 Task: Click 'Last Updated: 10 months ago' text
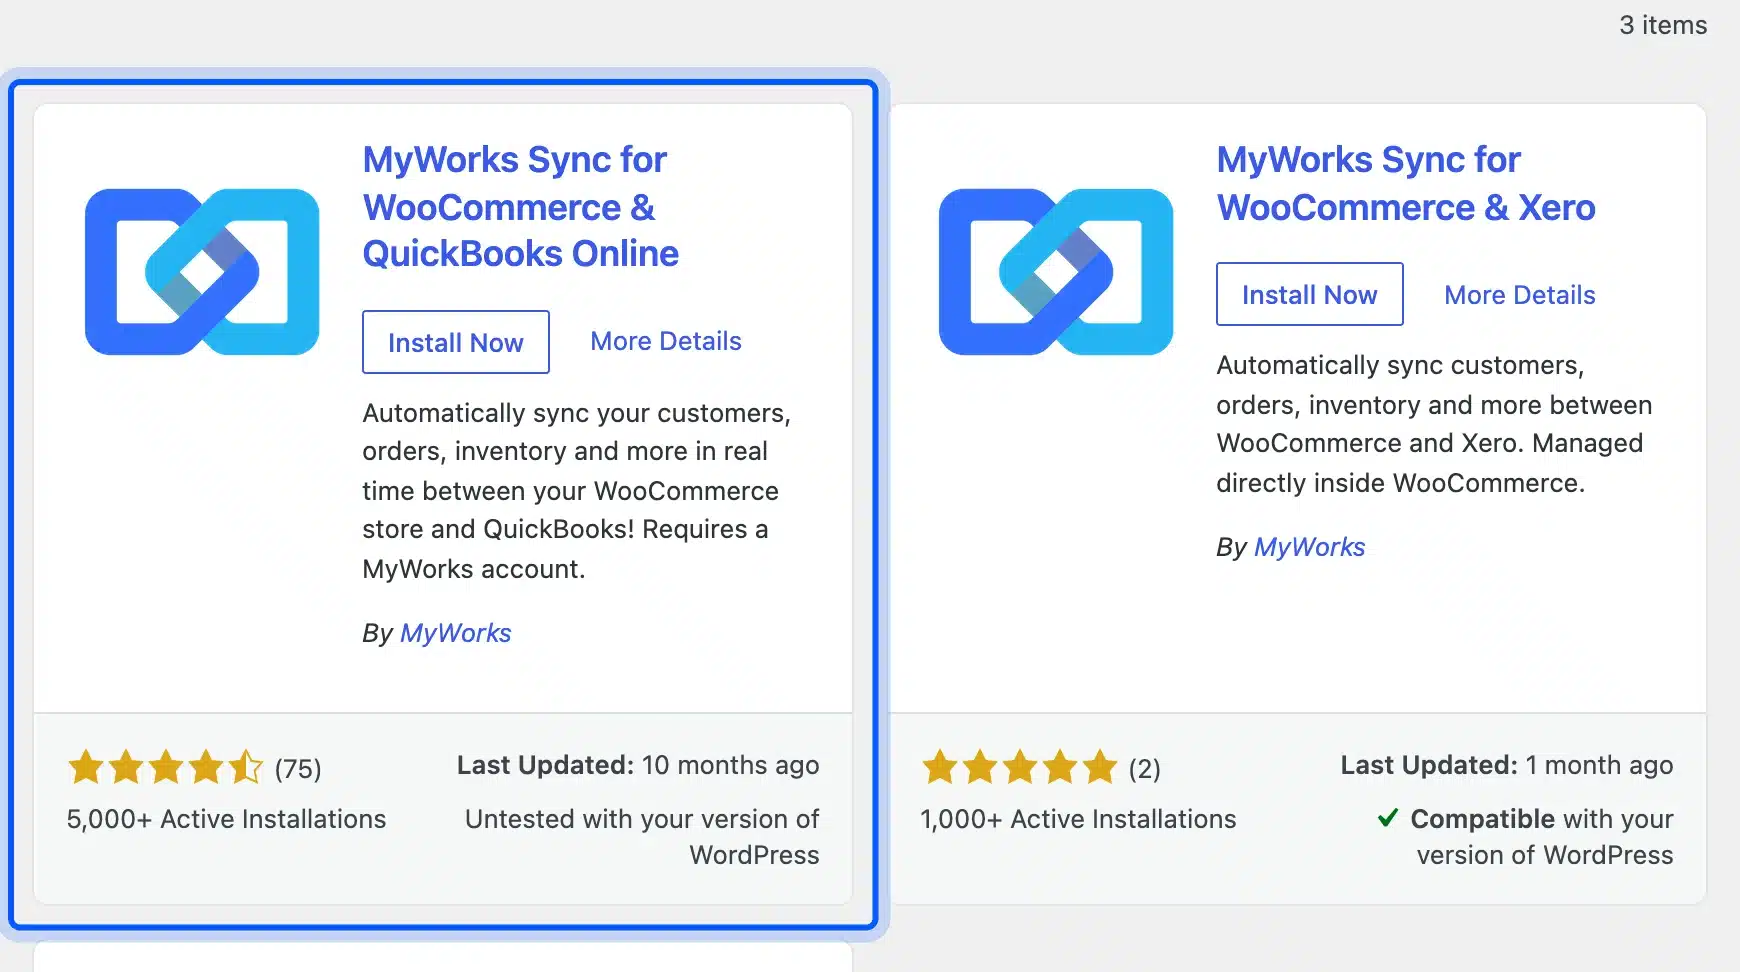point(638,765)
